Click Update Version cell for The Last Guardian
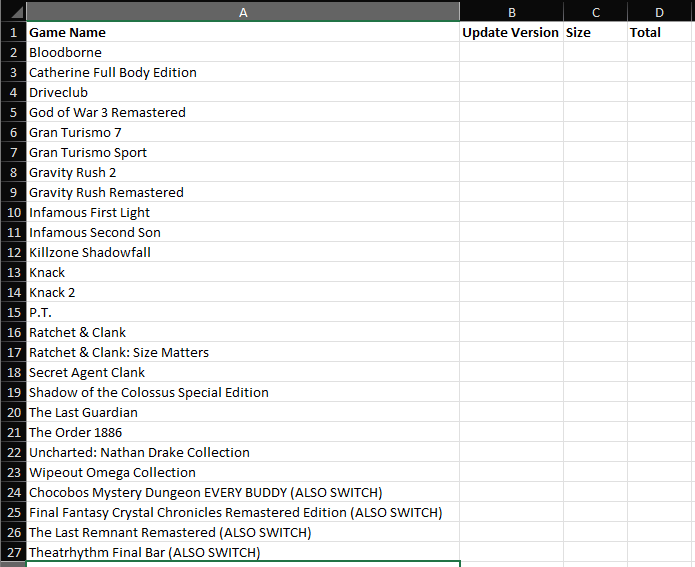 [511, 412]
